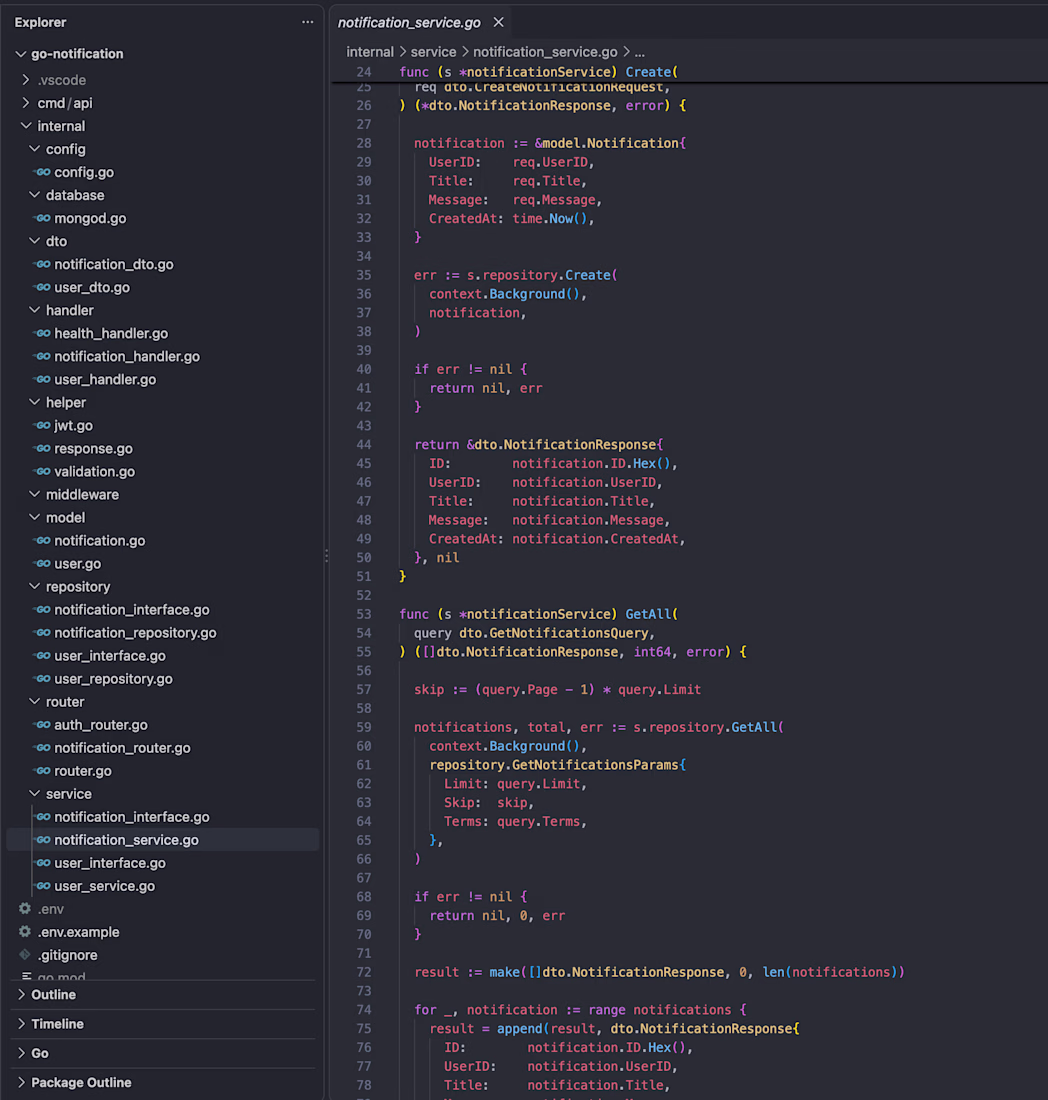The height and width of the screenshot is (1100, 1048).
Task: Collapse the model folder
Action: coord(34,518)
